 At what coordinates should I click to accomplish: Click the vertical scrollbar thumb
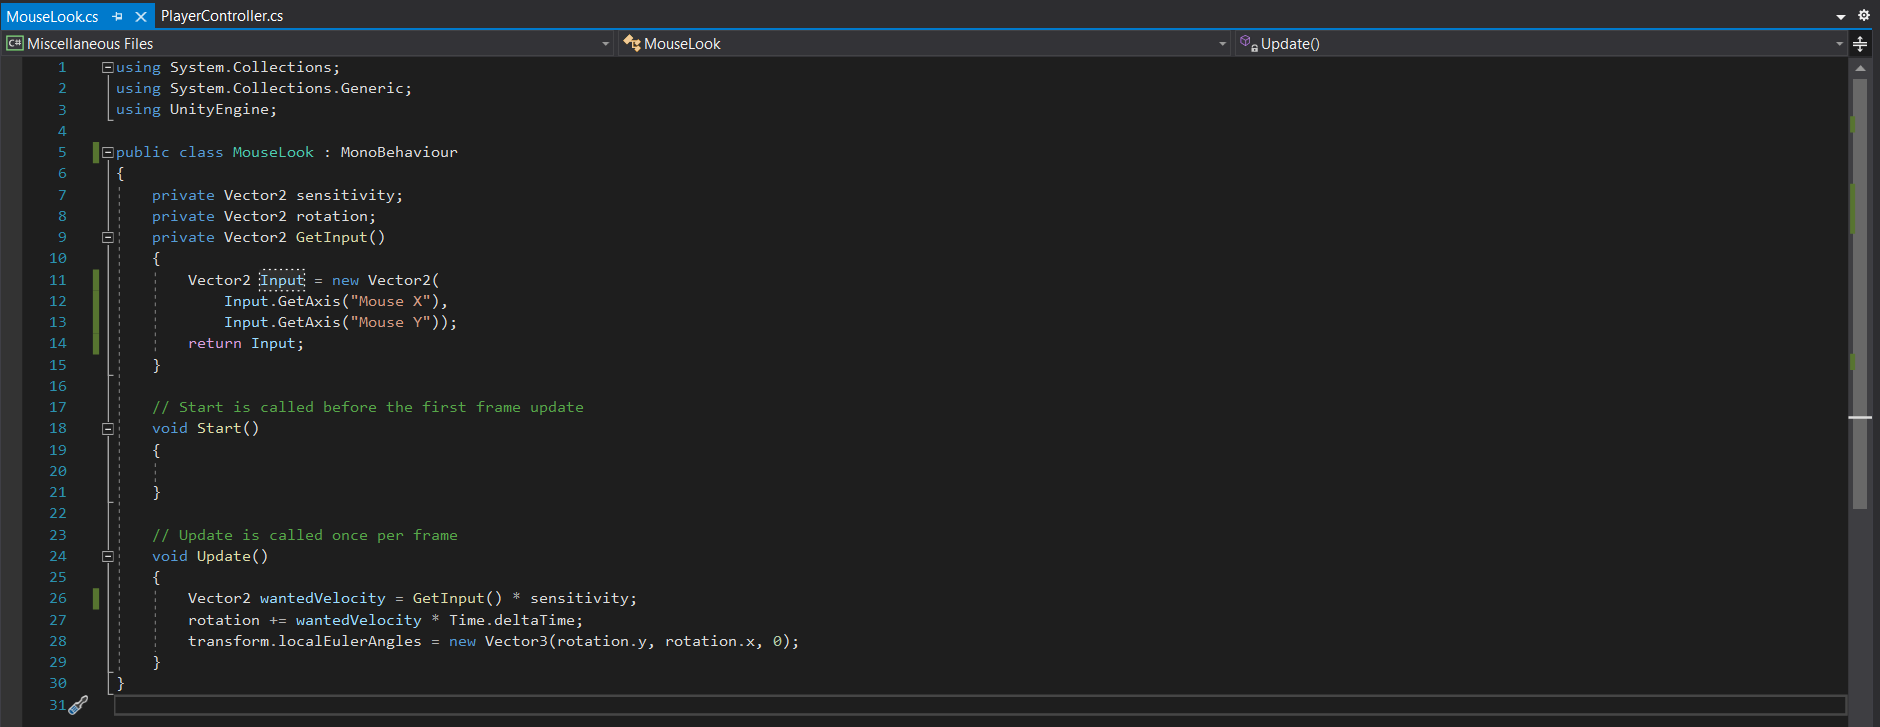pyautogui.click(x=1860, y=294)
